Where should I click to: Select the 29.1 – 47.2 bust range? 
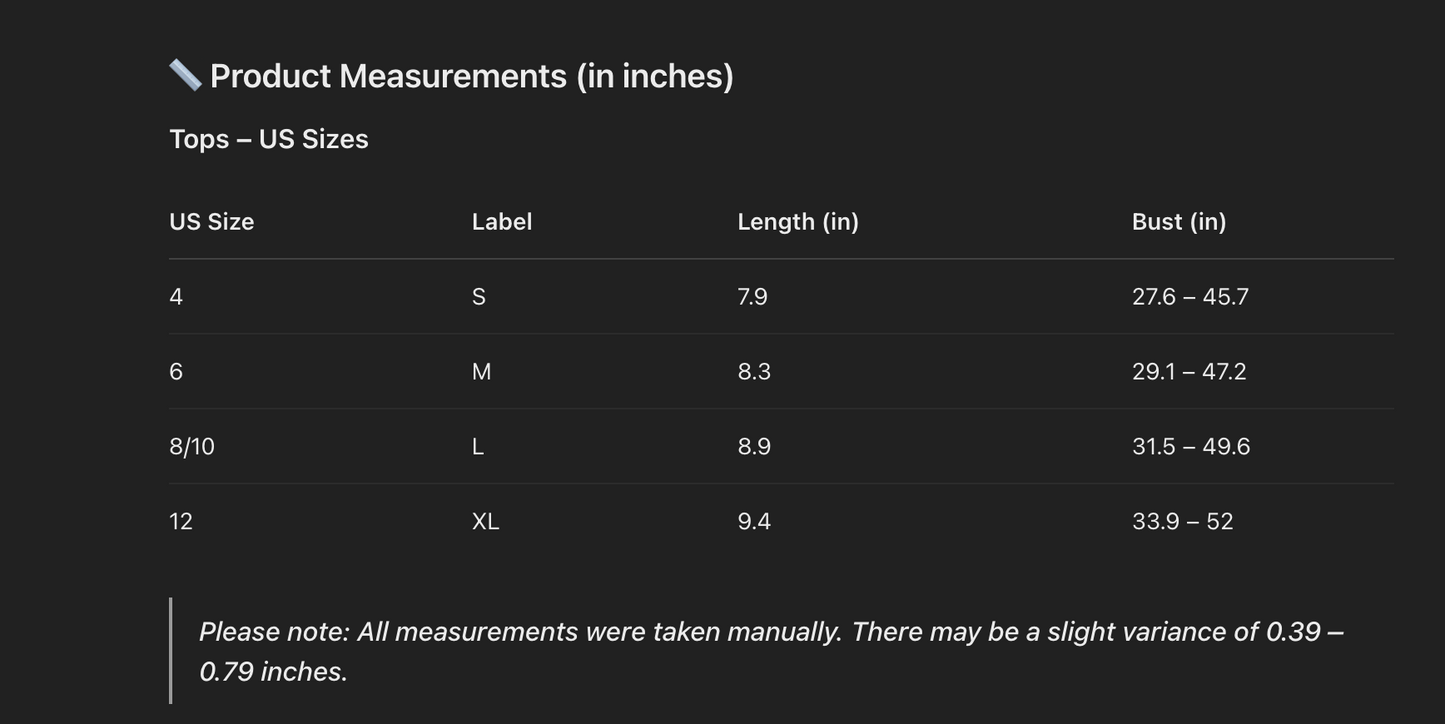(1189, 372)
